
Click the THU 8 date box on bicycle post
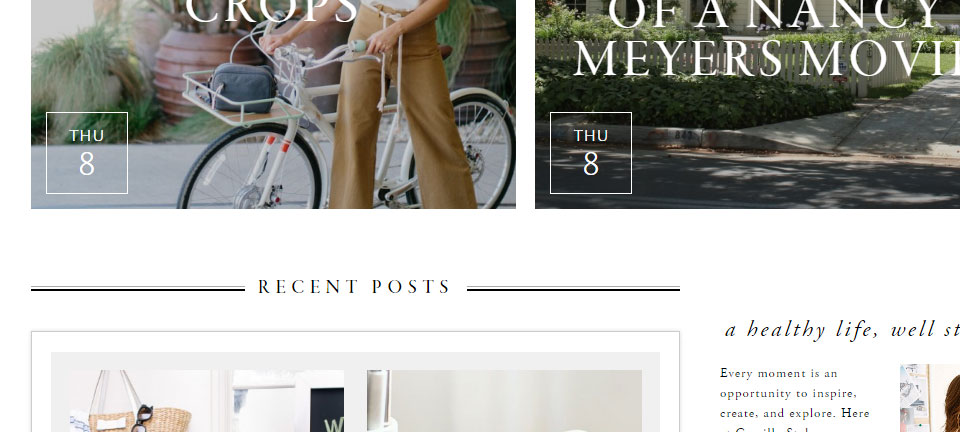pos(87,153)
